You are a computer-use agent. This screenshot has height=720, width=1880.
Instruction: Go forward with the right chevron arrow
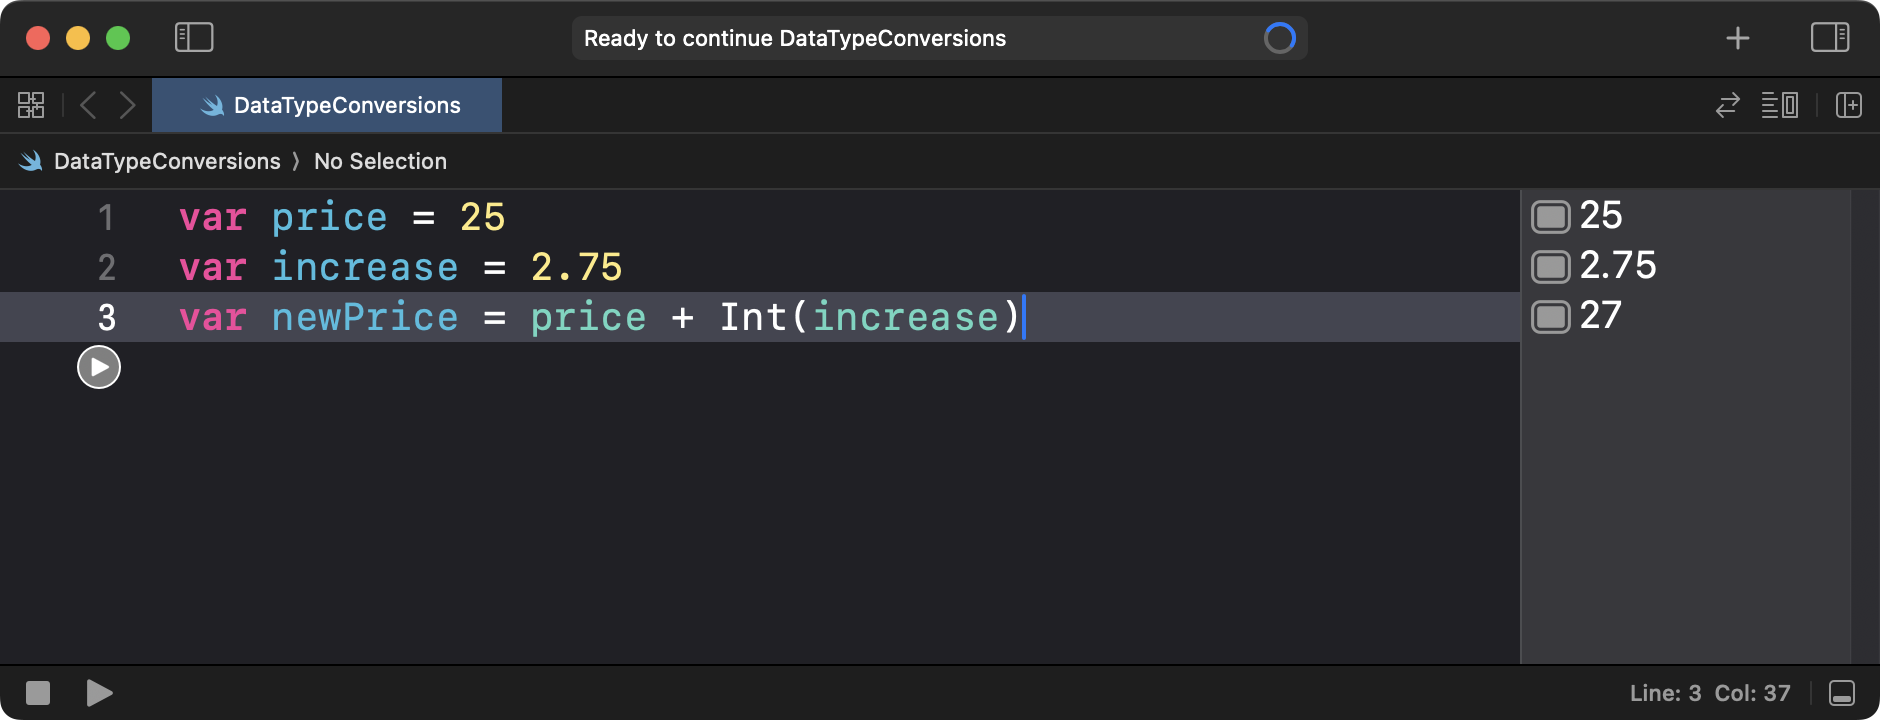coord(127,105)
